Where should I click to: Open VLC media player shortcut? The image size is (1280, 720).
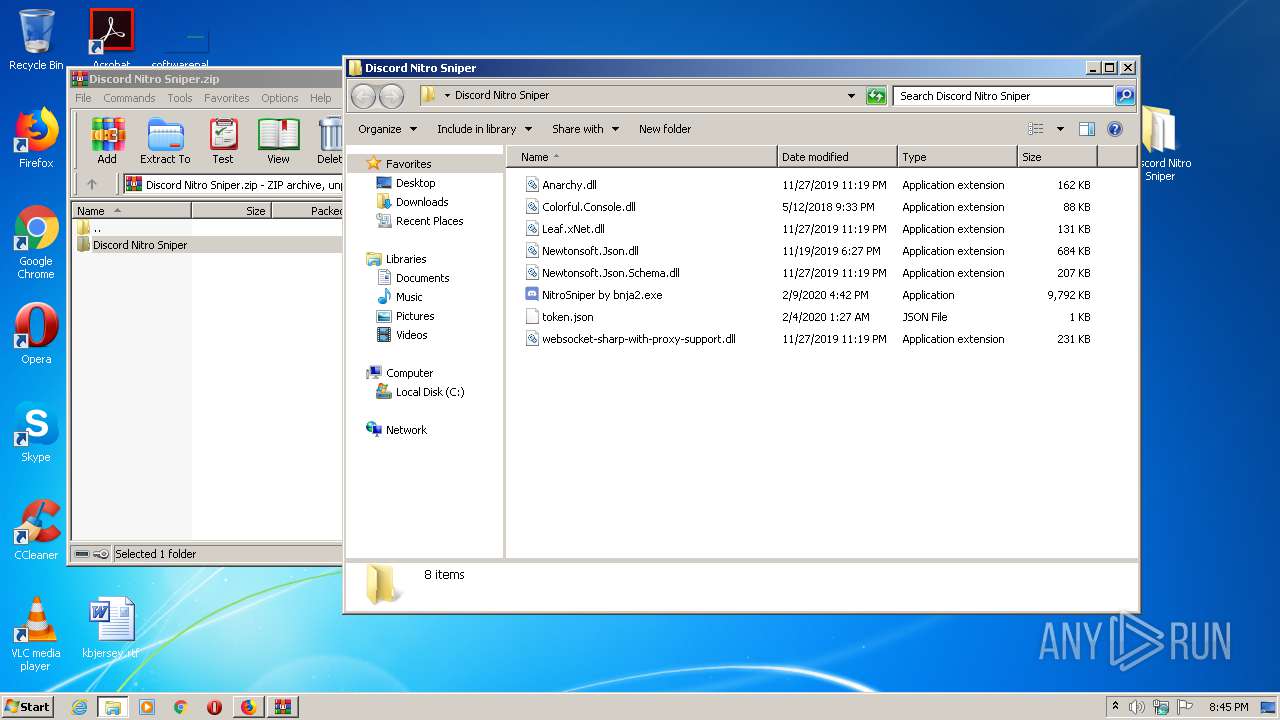click(36, 634)
